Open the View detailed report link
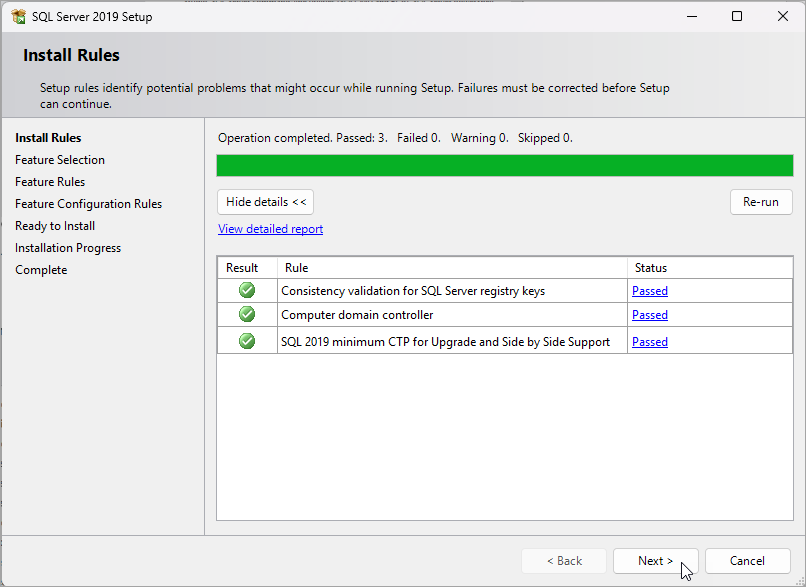This screenshot has height=587, width=806. pyautogui.click(x=270, y=229)
